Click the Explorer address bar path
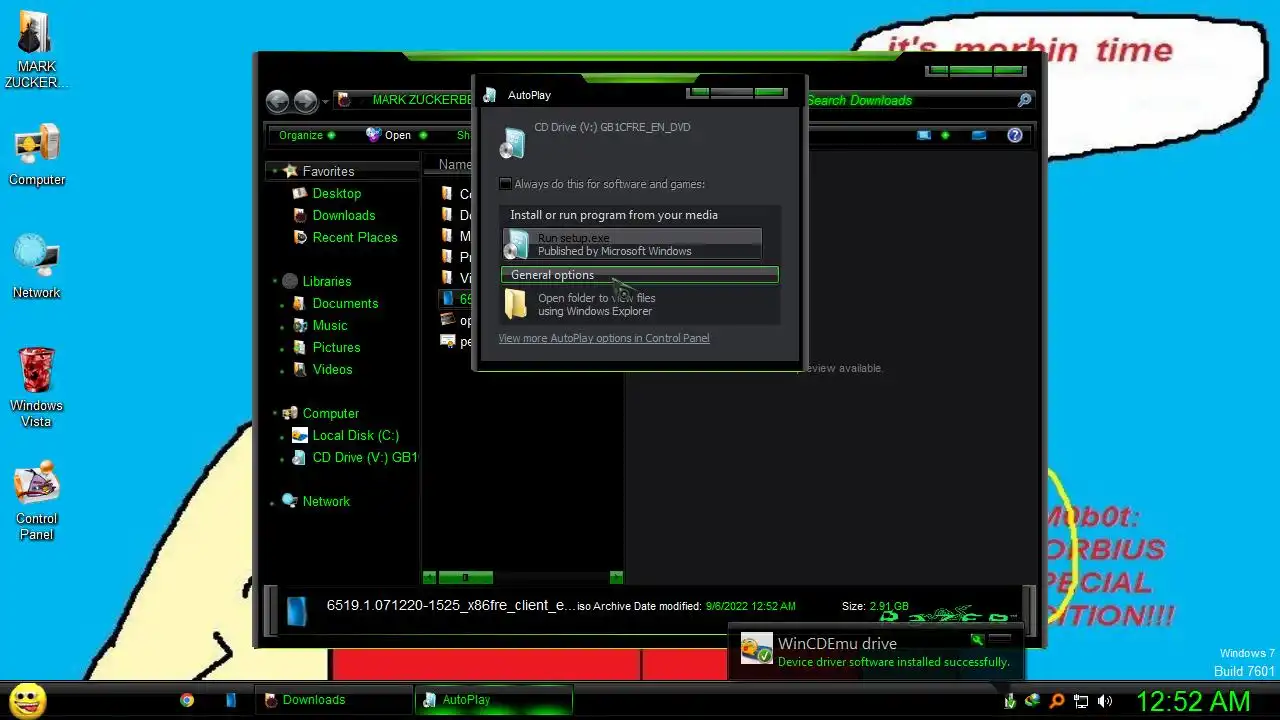This screenshot has width=1280, height=720. 420,100
